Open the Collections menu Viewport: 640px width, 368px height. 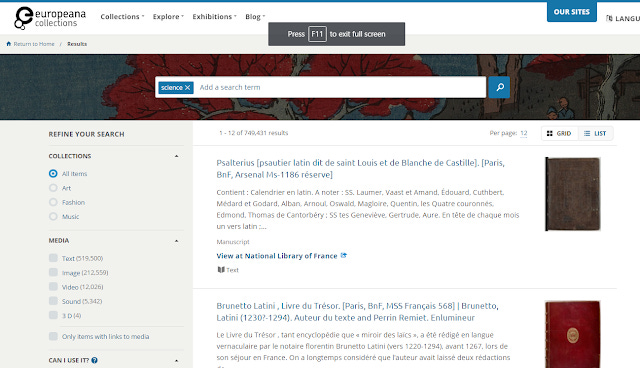tap(122, 17)
